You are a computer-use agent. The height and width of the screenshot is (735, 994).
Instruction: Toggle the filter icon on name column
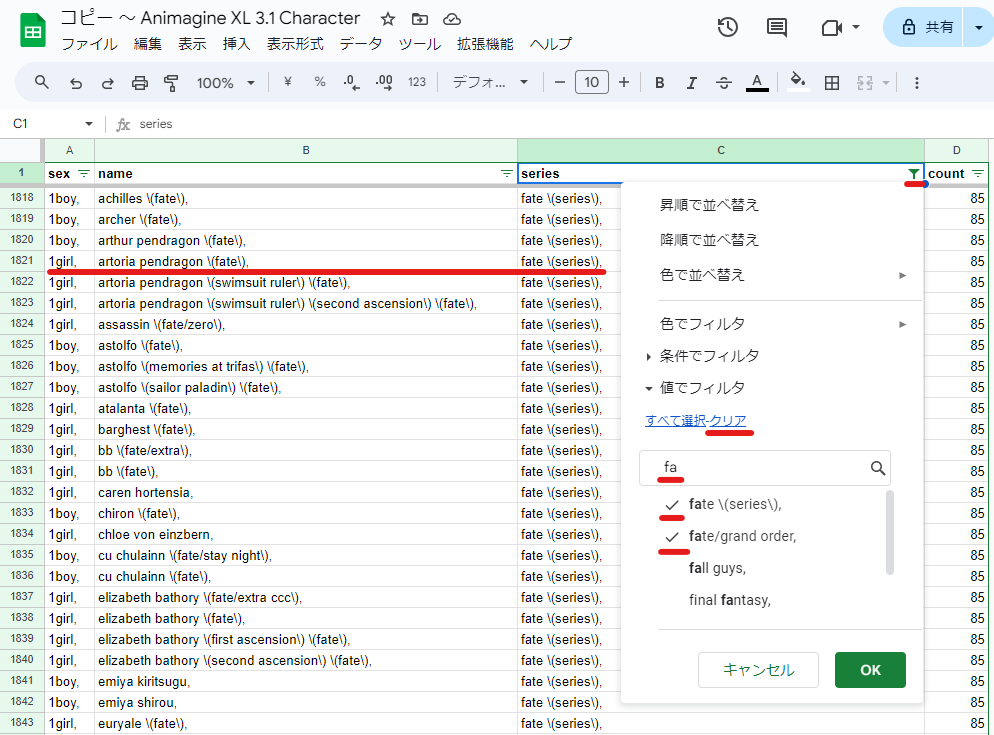(506, 174)
